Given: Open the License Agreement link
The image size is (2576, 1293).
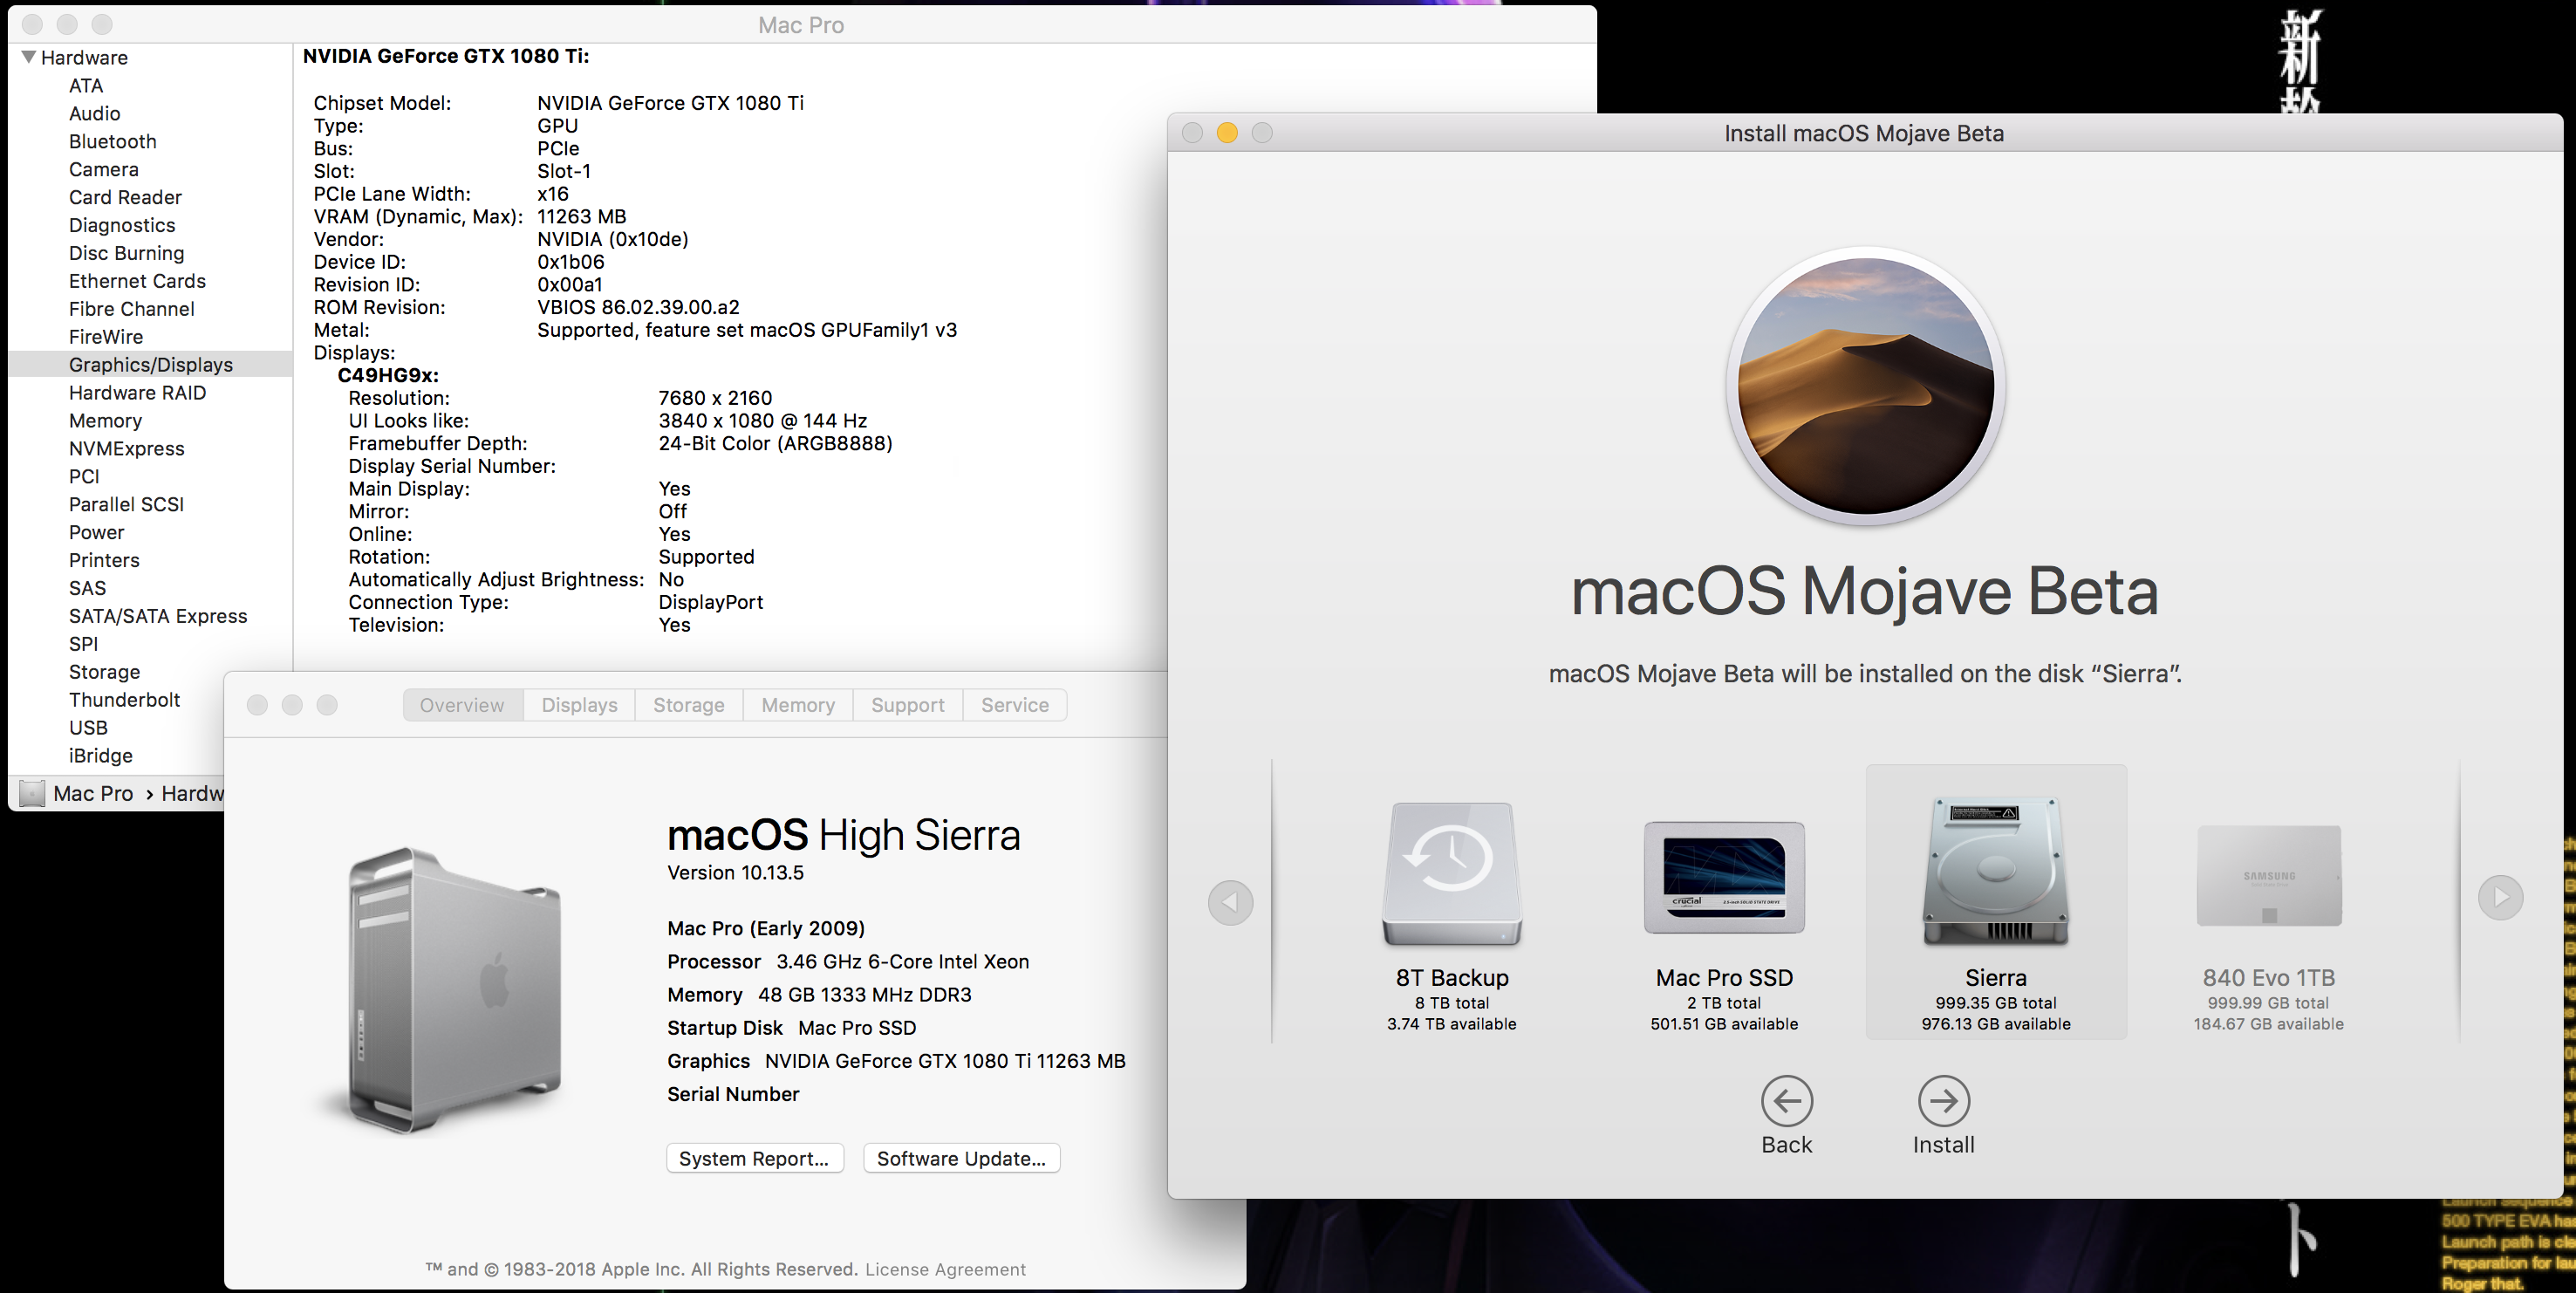Looking at the screenshot, I should click(x=945, y=1269).
